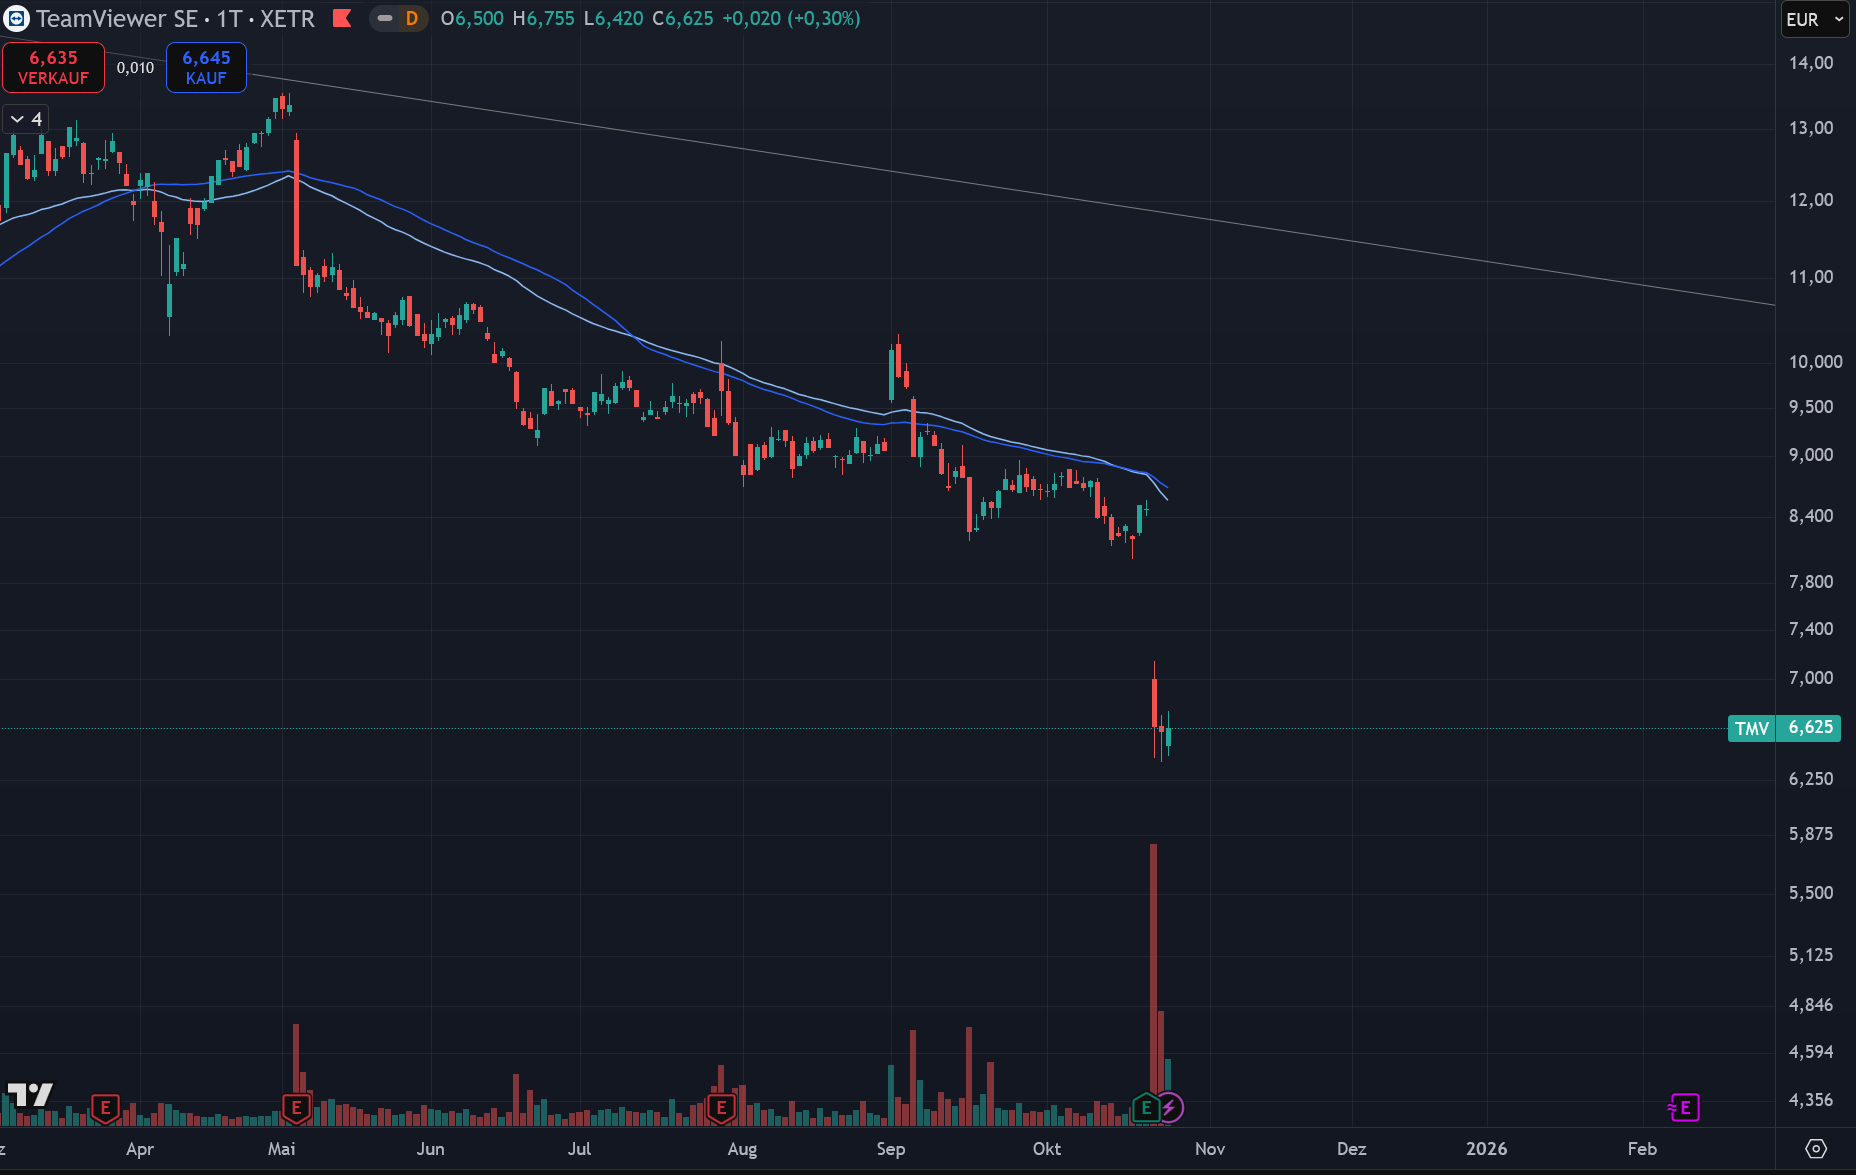Viewport: 1856px width, 1175px height.
Task: Click the Jul label on the time axis
Action: 580,1149
